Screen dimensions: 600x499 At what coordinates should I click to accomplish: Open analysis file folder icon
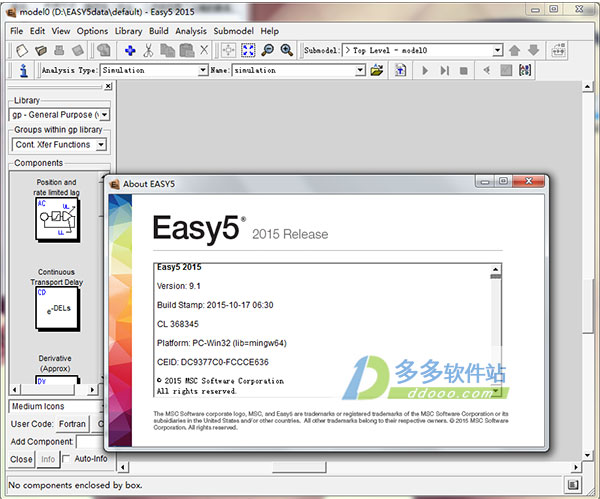377,70
